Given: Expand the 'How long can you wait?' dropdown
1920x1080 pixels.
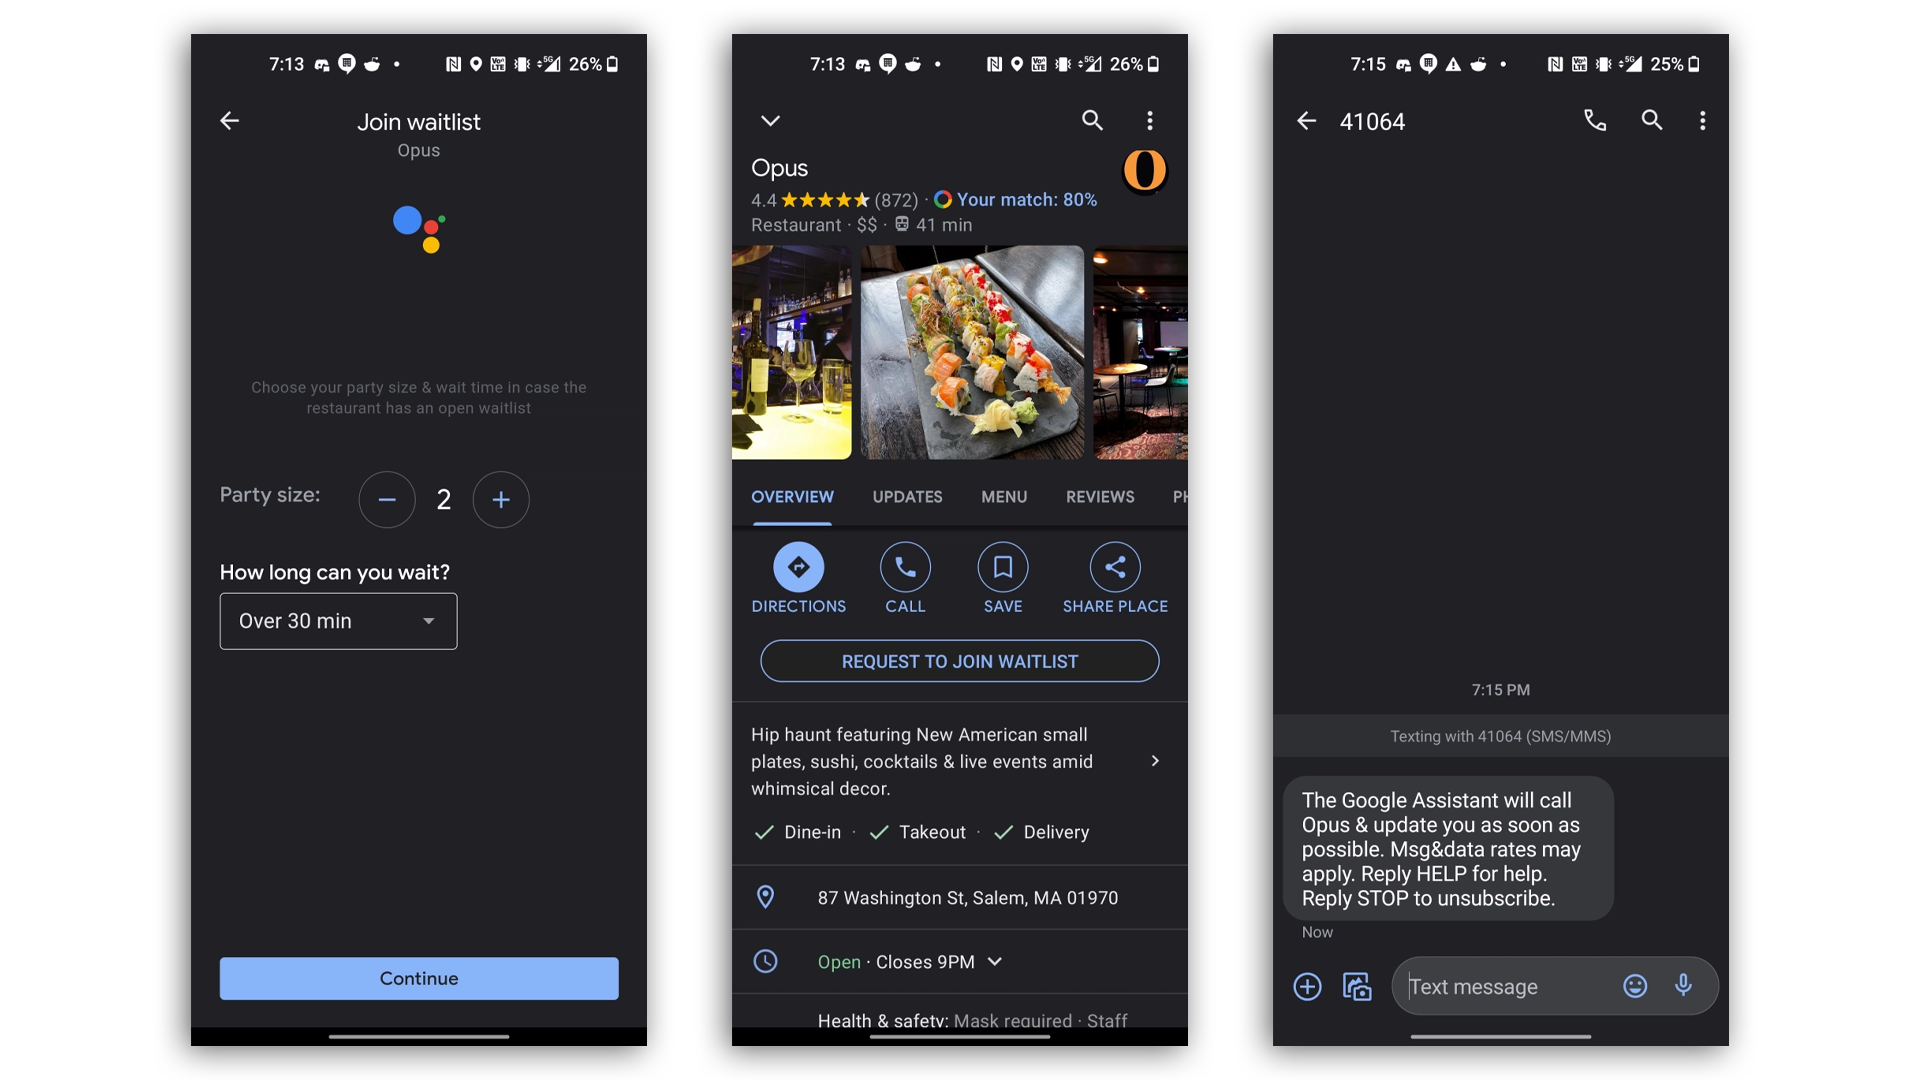Looking at the screenshot, I should click(339, 621).
